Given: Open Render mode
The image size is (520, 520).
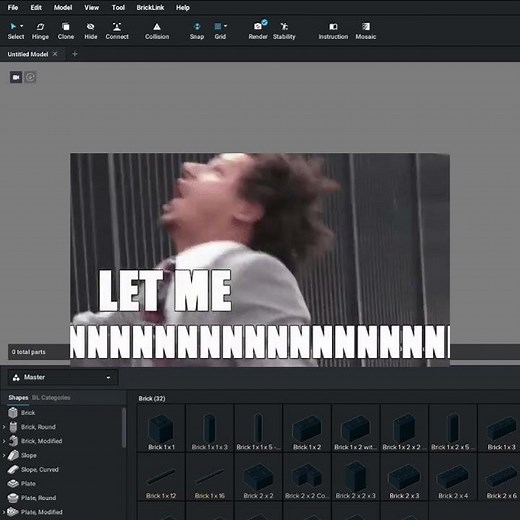Looking at the screenshot, I should point(258,31).
